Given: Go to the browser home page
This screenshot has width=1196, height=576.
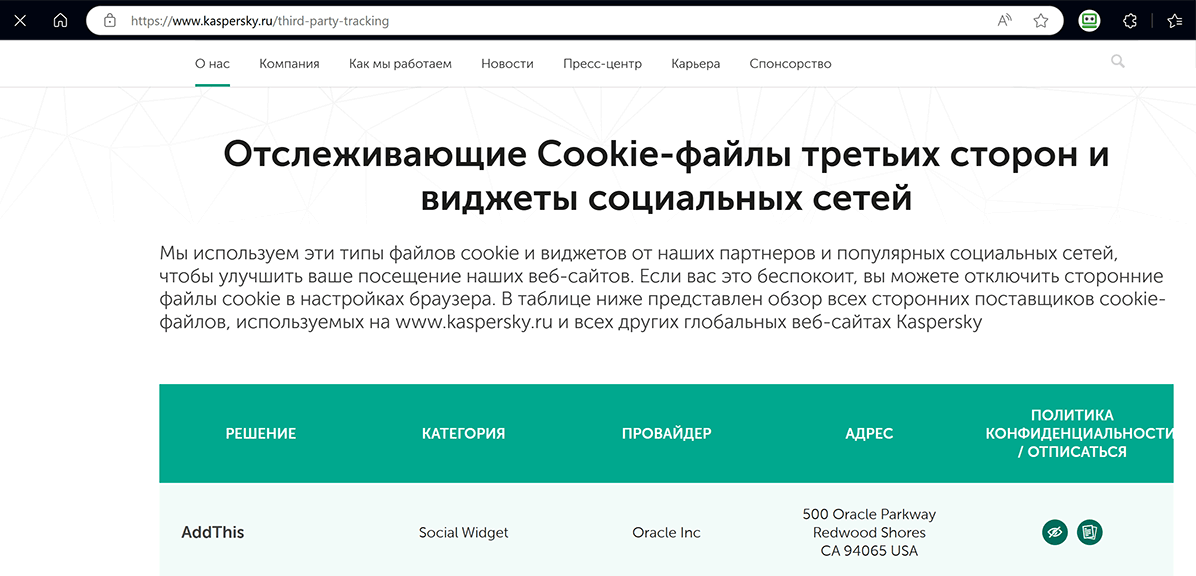Looking at the screenshot, I should 60,21.
